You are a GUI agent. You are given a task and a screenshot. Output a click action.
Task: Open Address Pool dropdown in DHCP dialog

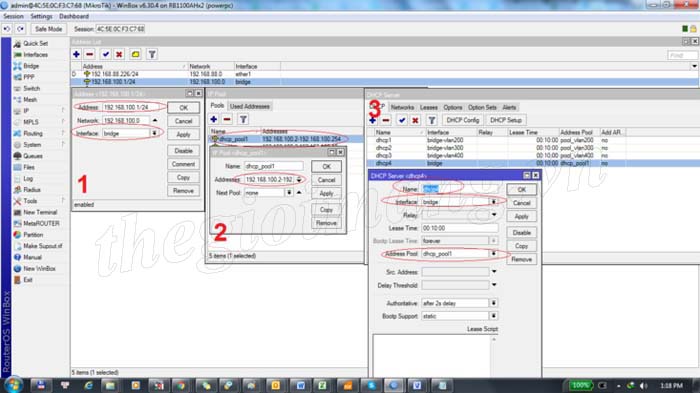pyautogui.click(x=494, y=254)
